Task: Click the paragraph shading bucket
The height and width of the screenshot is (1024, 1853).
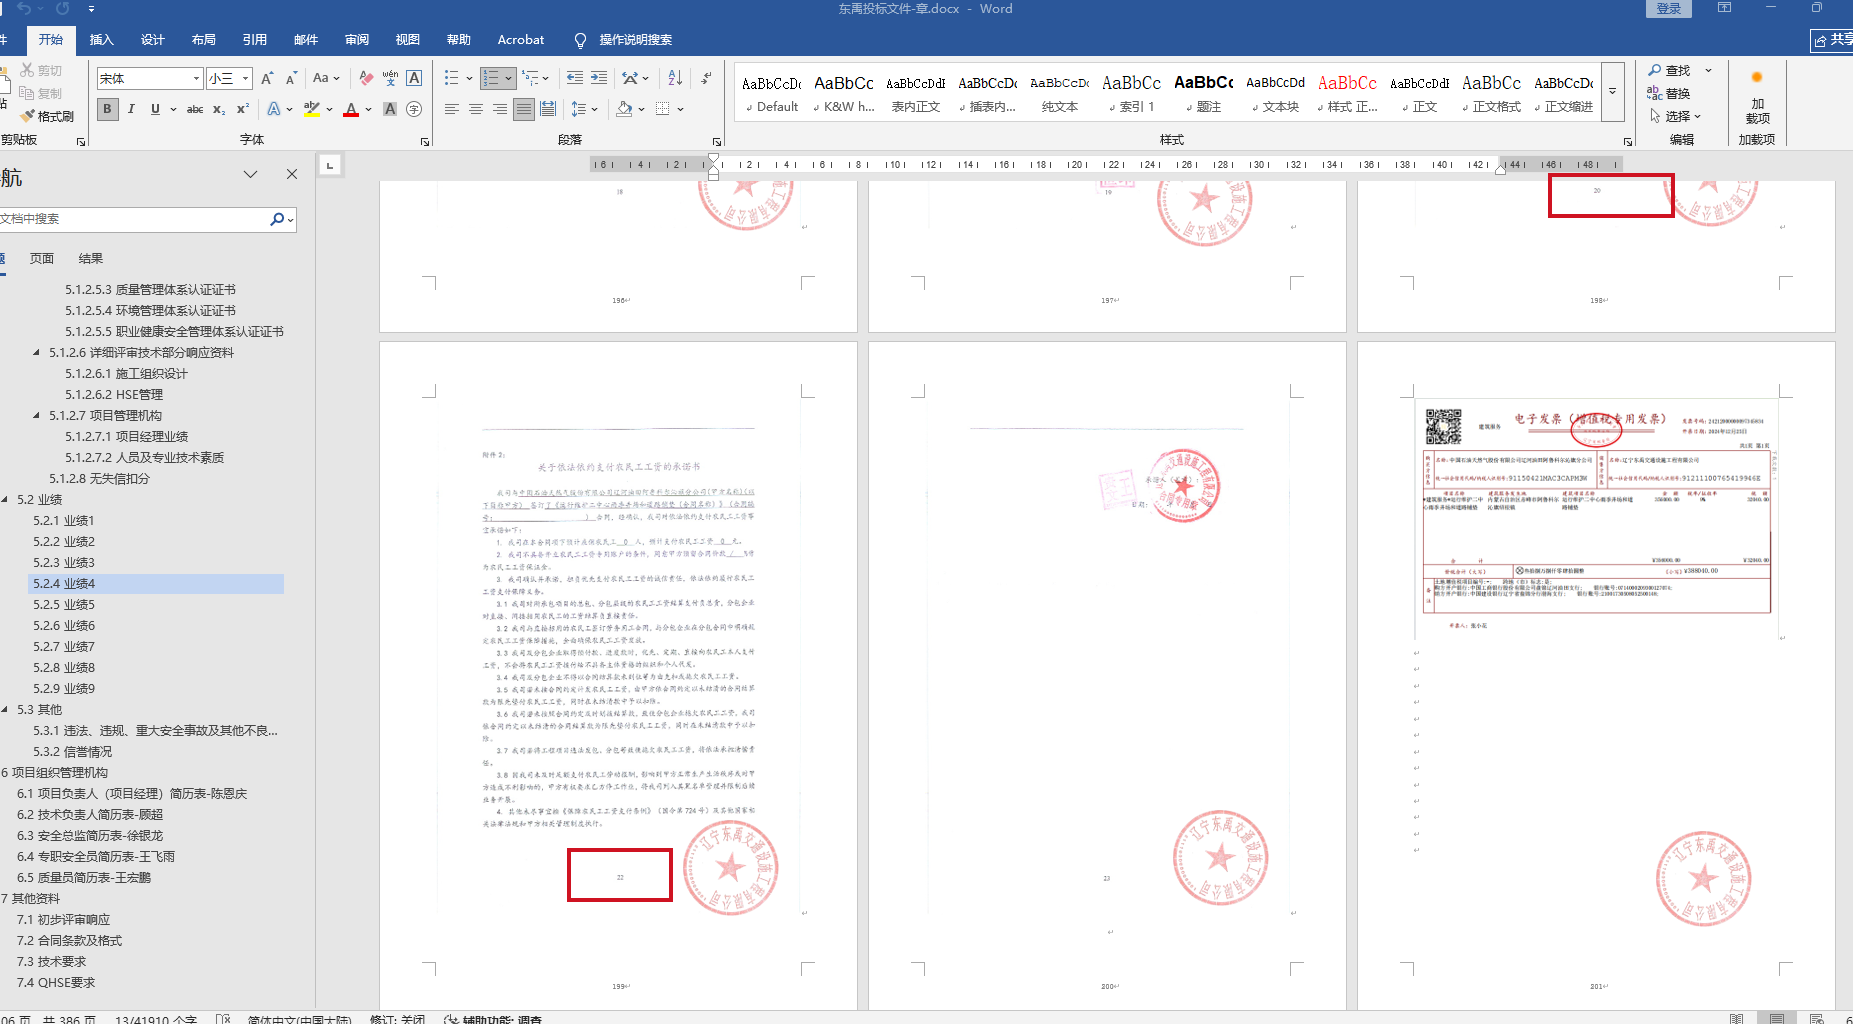Action: [624, 109]
